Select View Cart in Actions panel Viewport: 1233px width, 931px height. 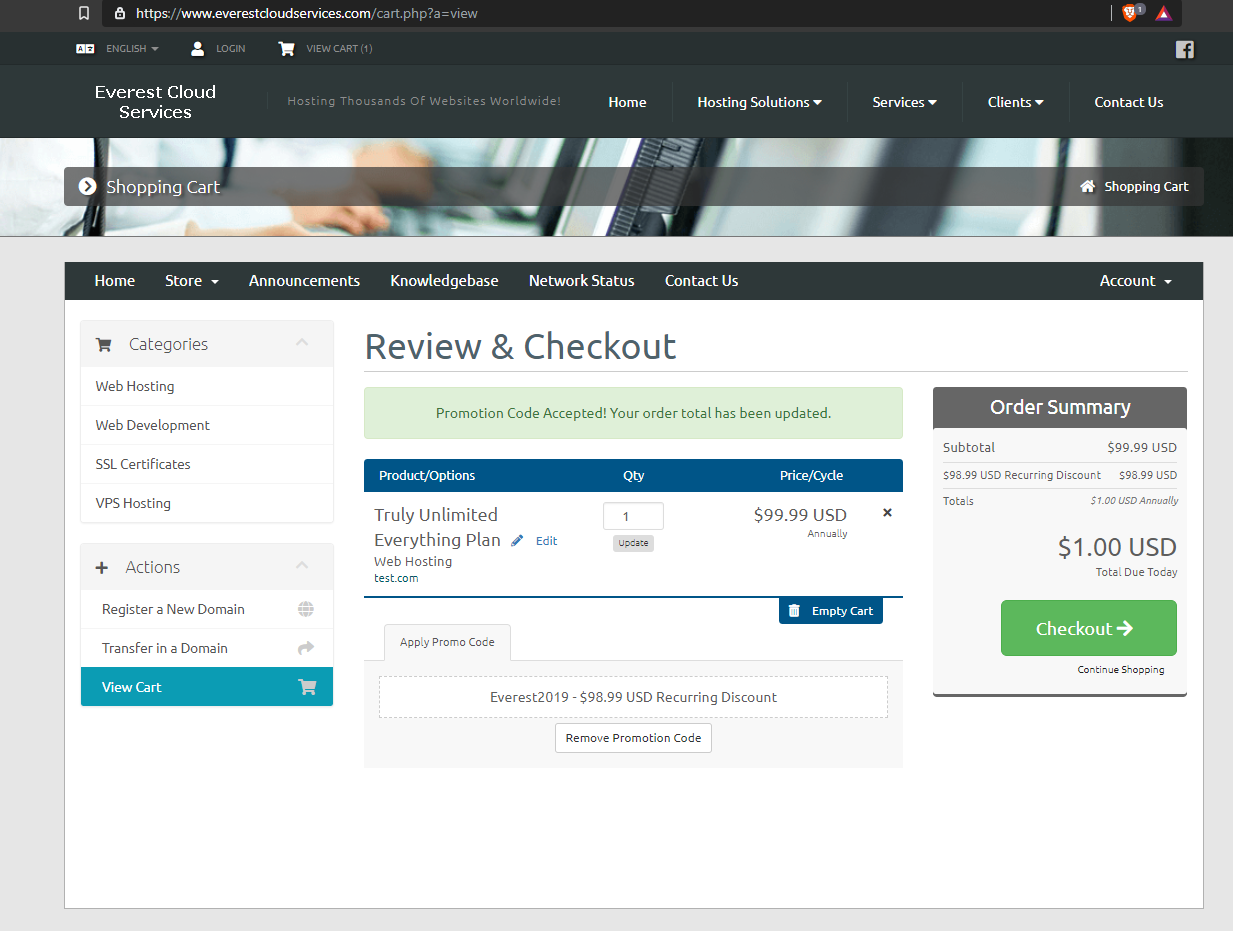pos(207,687)
